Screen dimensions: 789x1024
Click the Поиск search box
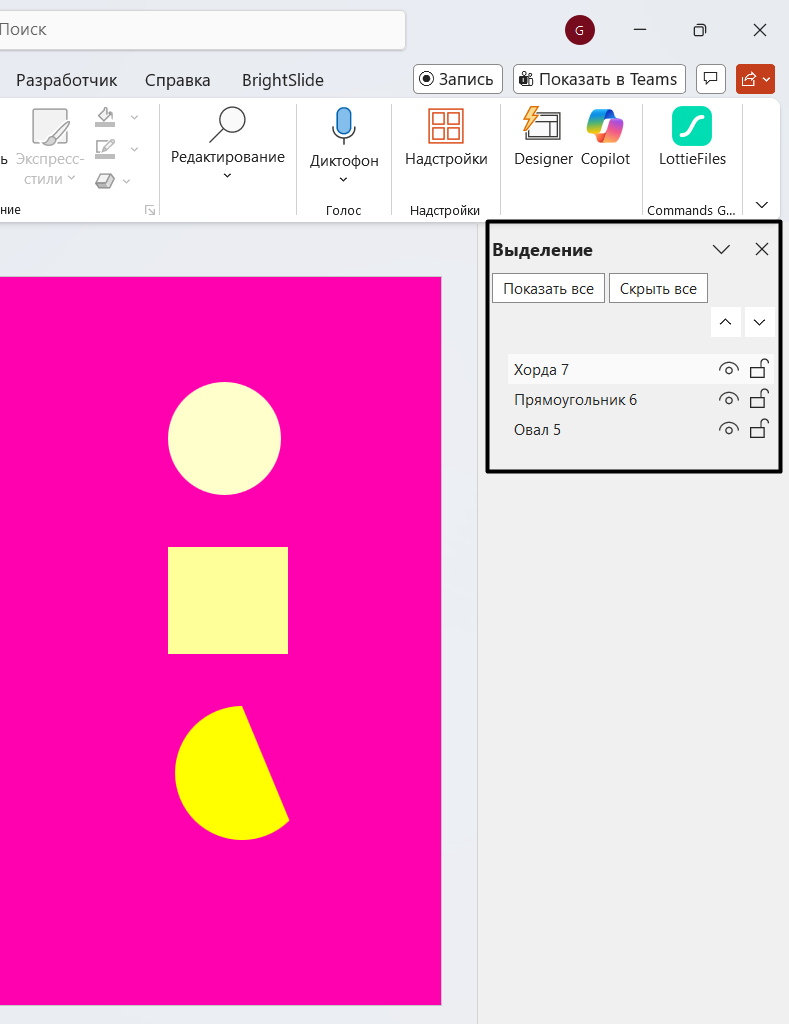click(x=201, y=30)
